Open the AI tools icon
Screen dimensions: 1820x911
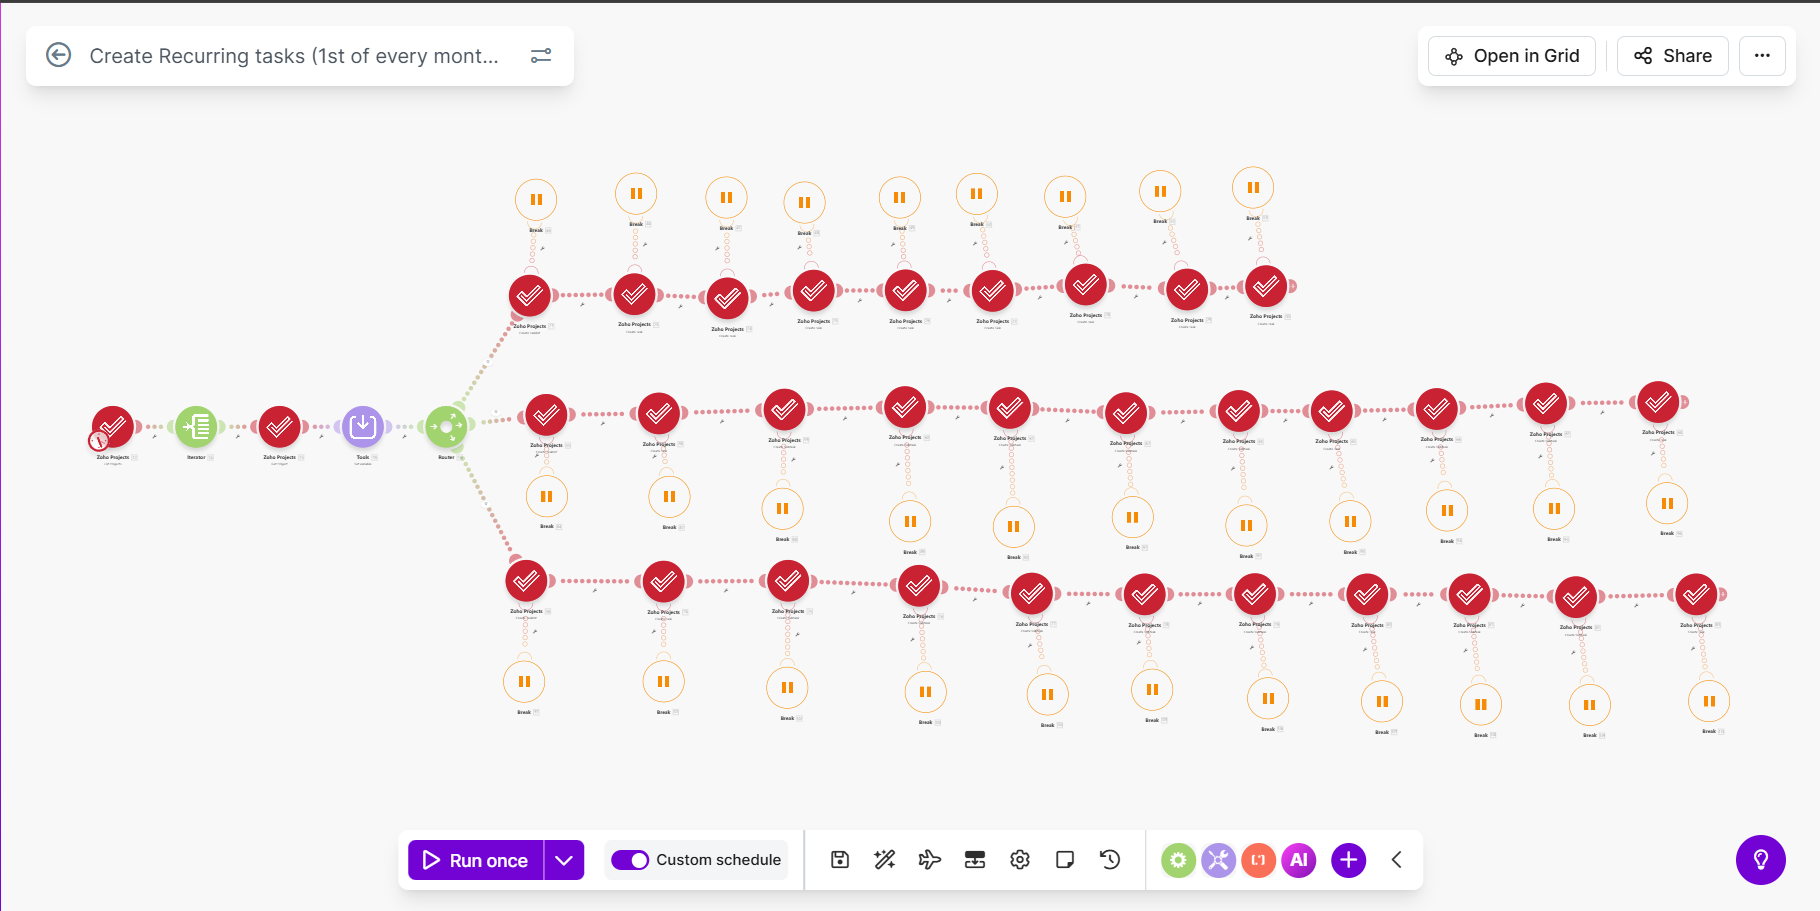point(1298,860)
